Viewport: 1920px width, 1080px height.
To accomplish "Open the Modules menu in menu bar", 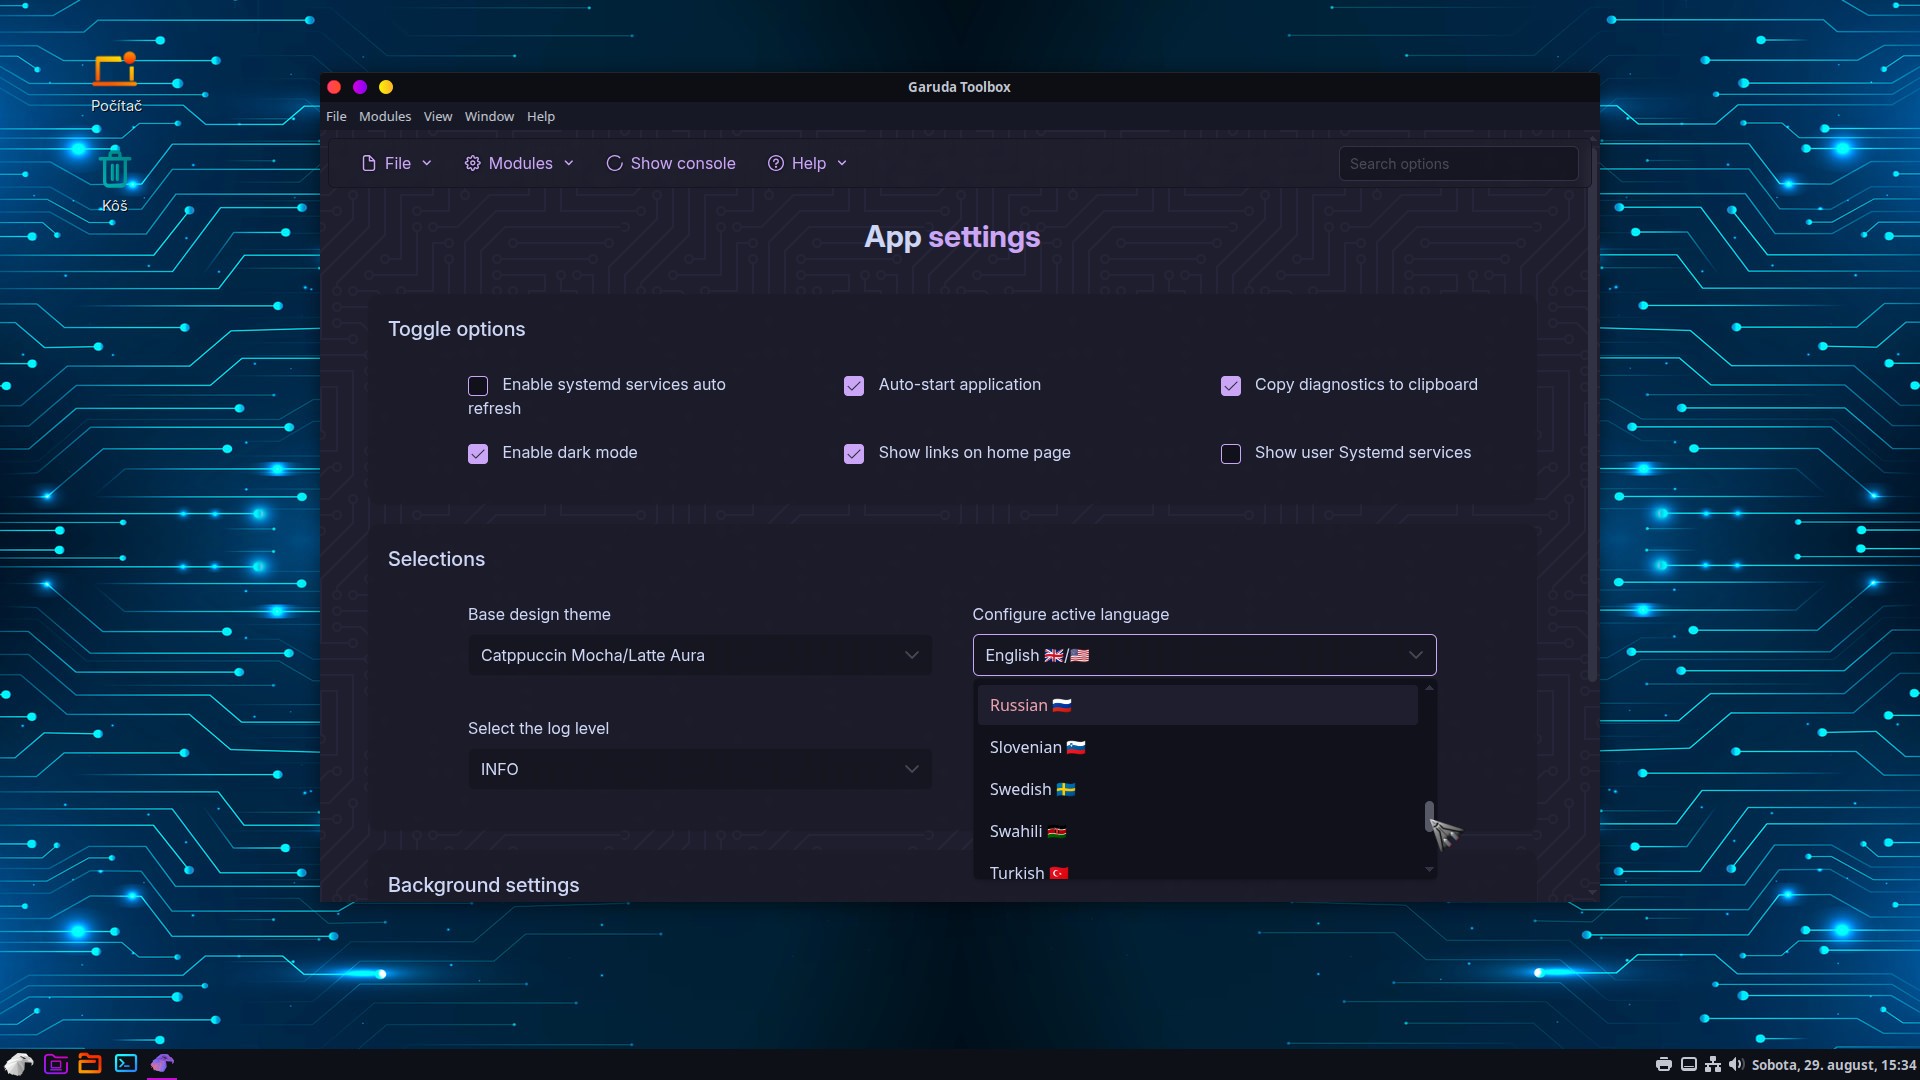I will tap(385, 117).
